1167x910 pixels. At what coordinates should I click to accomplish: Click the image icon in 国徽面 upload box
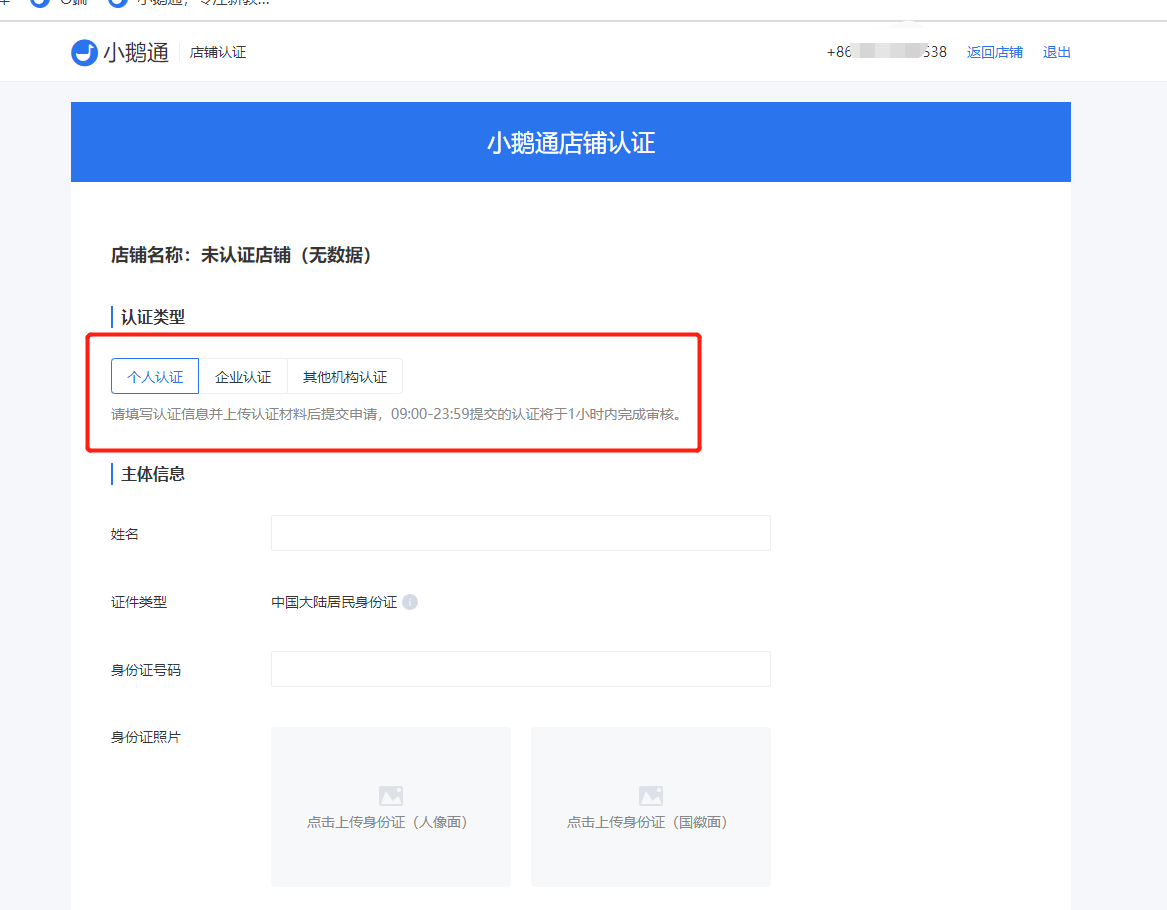650,795
